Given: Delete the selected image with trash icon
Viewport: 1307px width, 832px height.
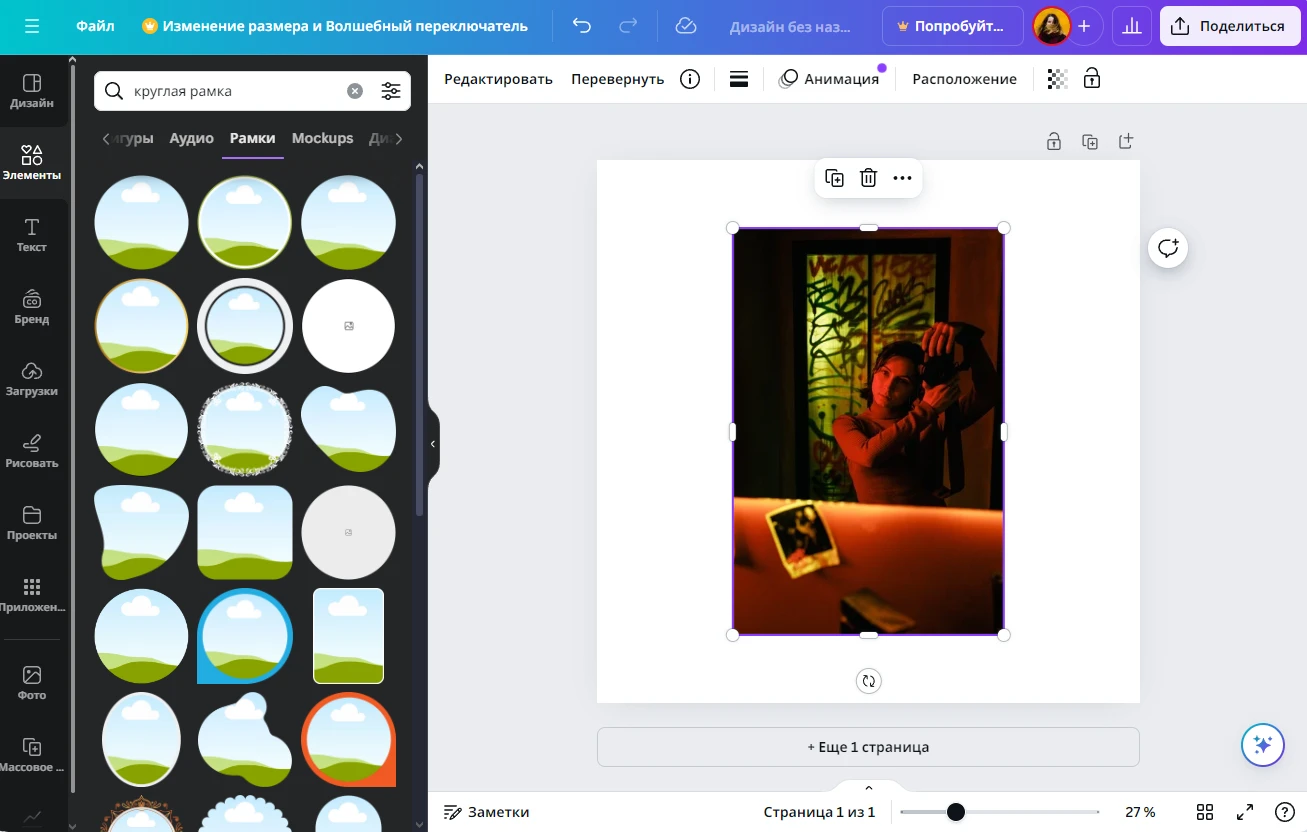Looking at the screenshot, I should [868, 178].
